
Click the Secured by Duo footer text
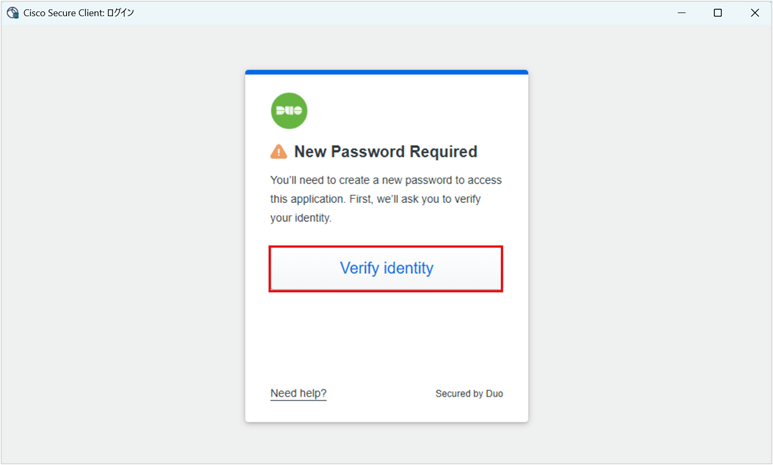click(x=469, y=394)
